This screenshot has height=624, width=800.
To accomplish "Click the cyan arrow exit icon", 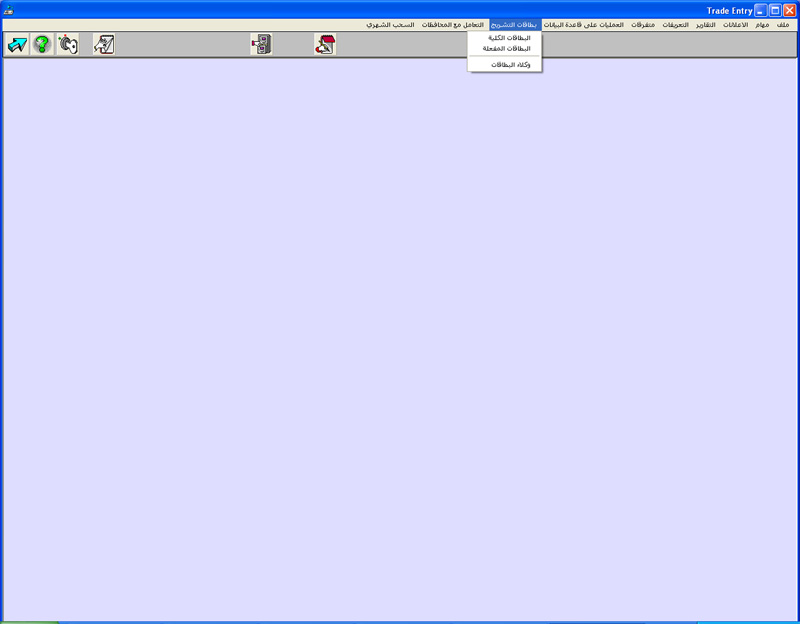I will coord(17,44).
